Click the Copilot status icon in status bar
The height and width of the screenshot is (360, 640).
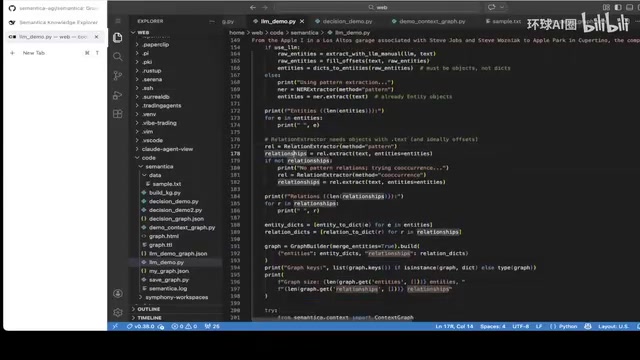coord(588,326)
